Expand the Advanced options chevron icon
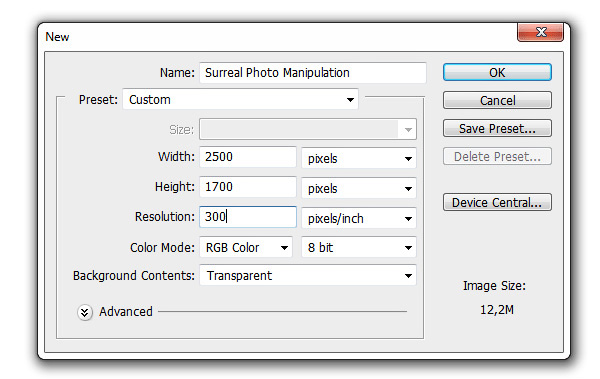Screen dimensions: 600x379 [x=85, y=312]
